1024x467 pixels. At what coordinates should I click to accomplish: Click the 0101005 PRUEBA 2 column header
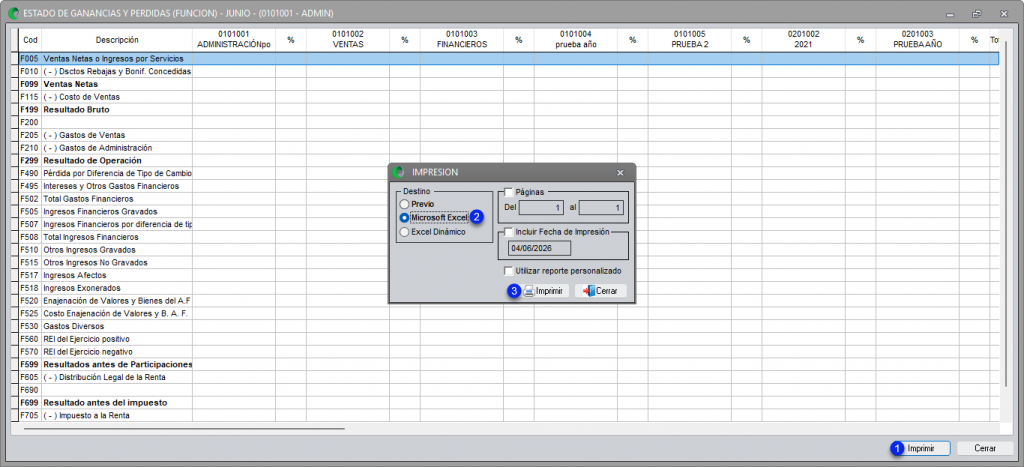tap(690, 40)
